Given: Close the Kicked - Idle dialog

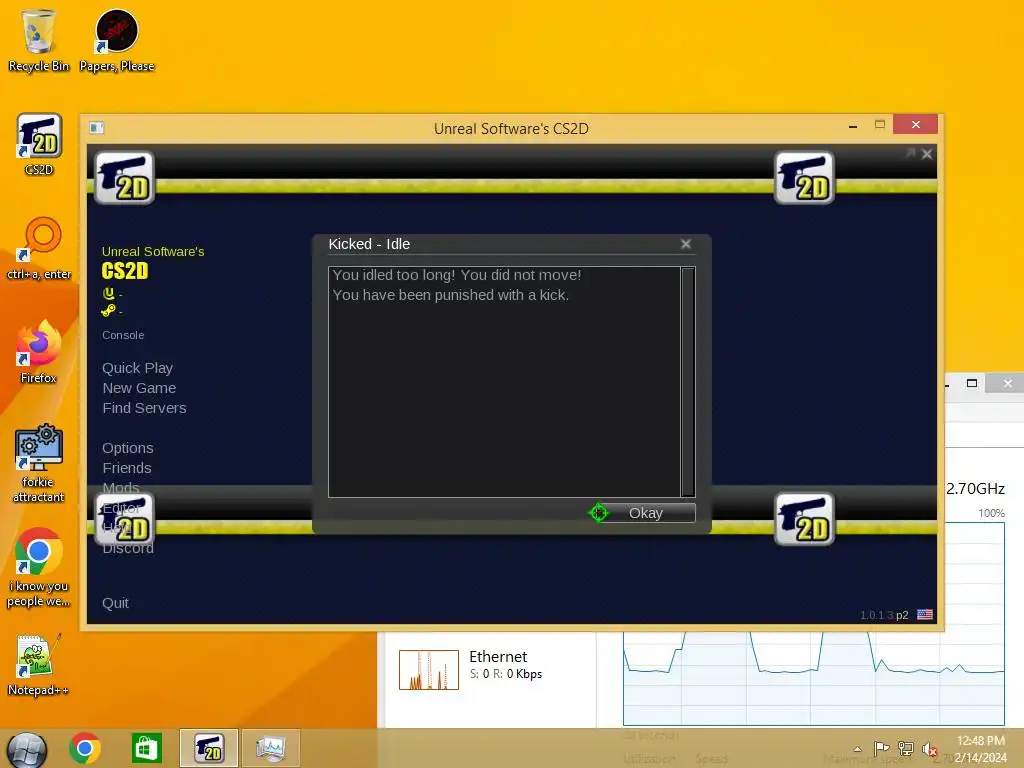Looking at the screenshot, I should [686, 244].
